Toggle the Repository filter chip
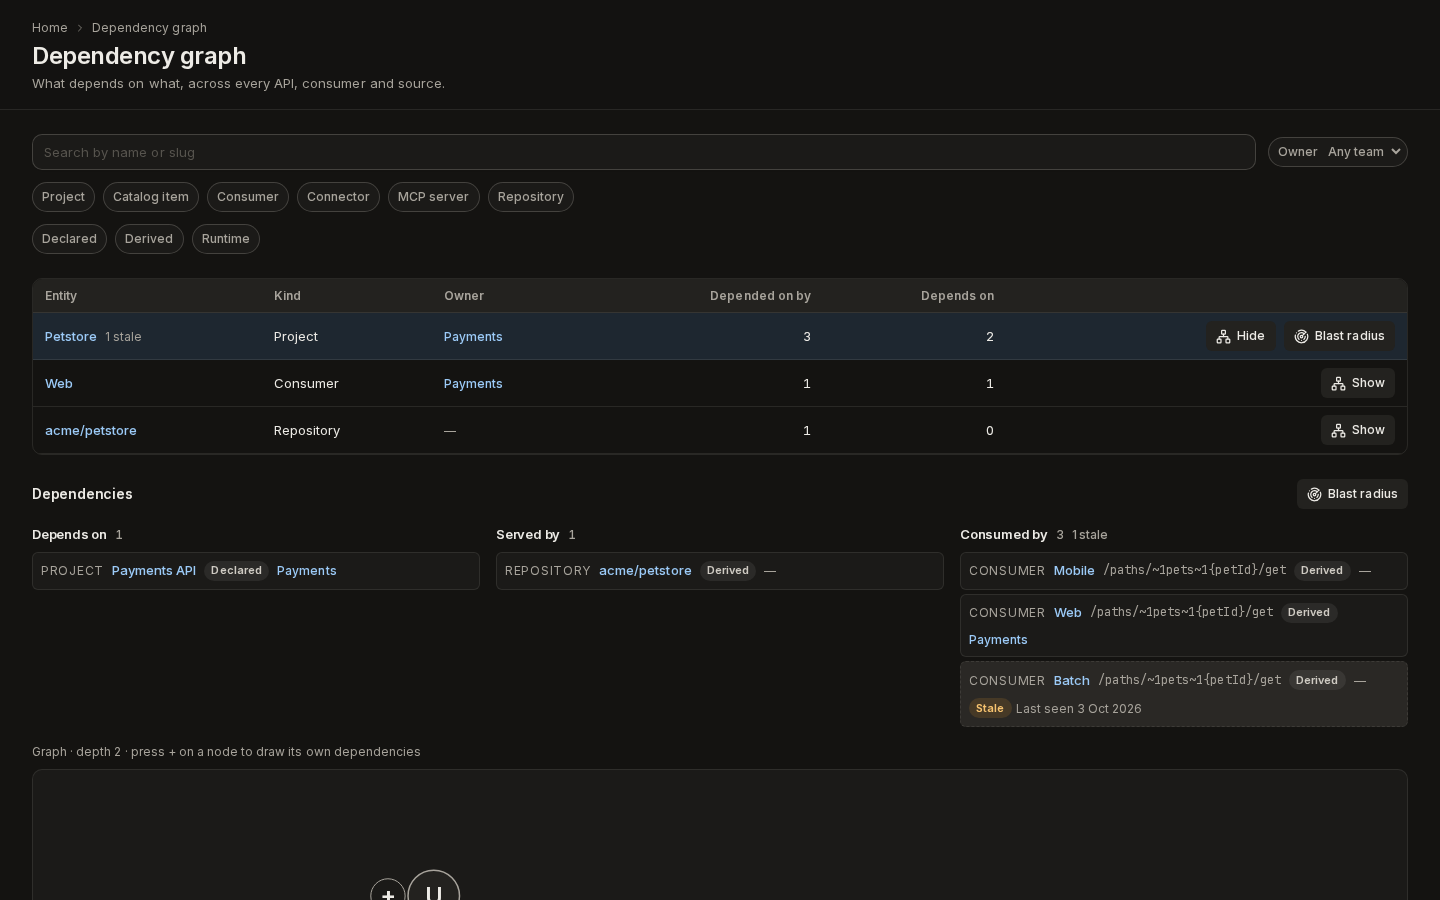This screenshot has height=900, width=1440. (x=531, y=197)
